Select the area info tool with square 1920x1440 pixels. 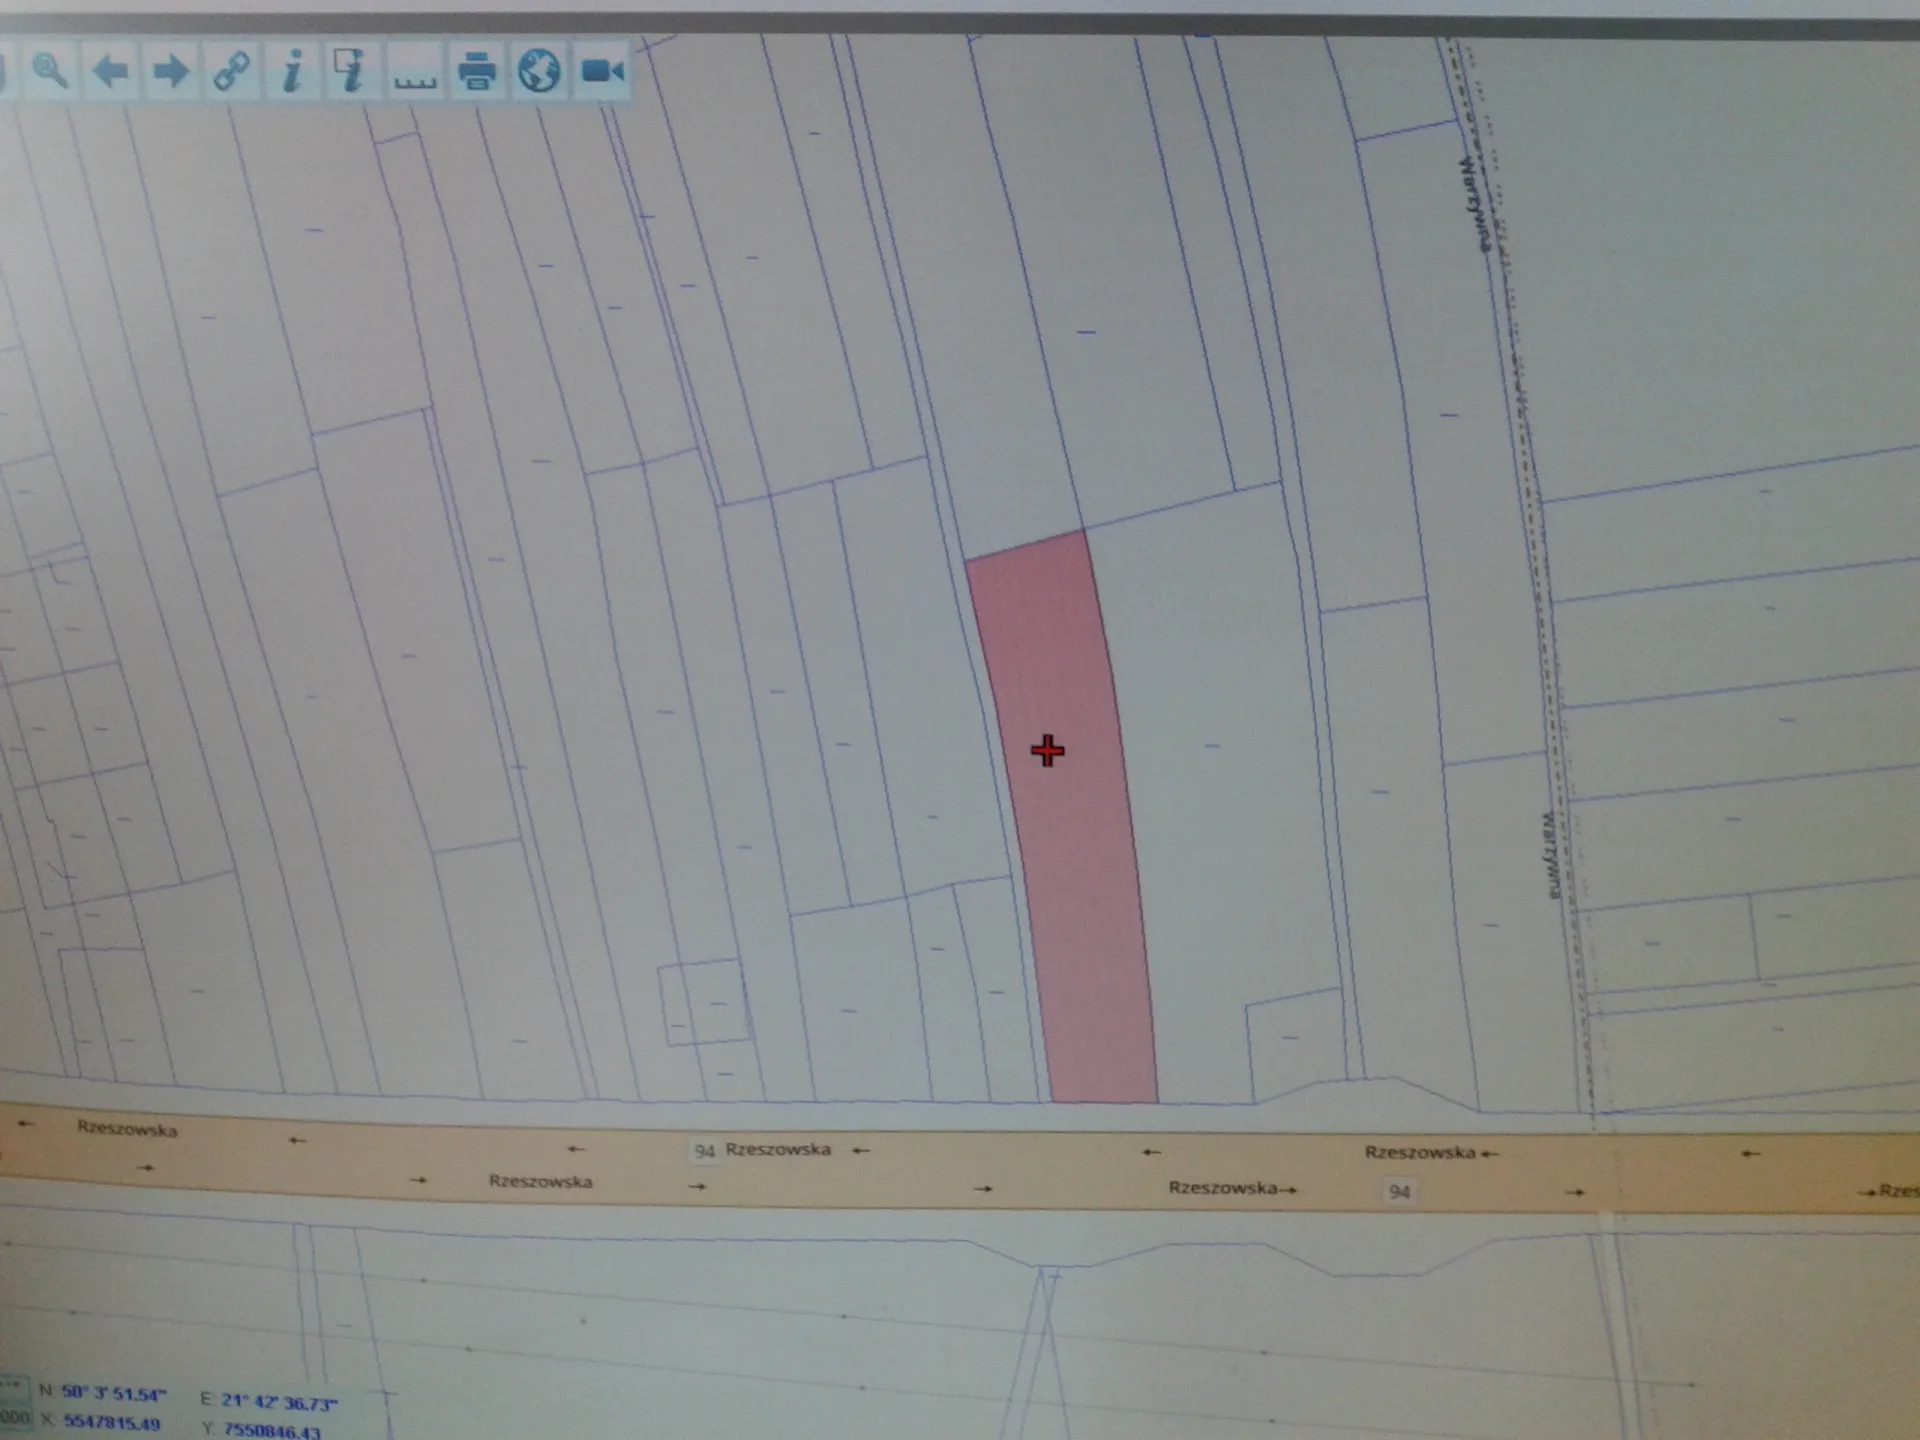[x=350, y=71]
